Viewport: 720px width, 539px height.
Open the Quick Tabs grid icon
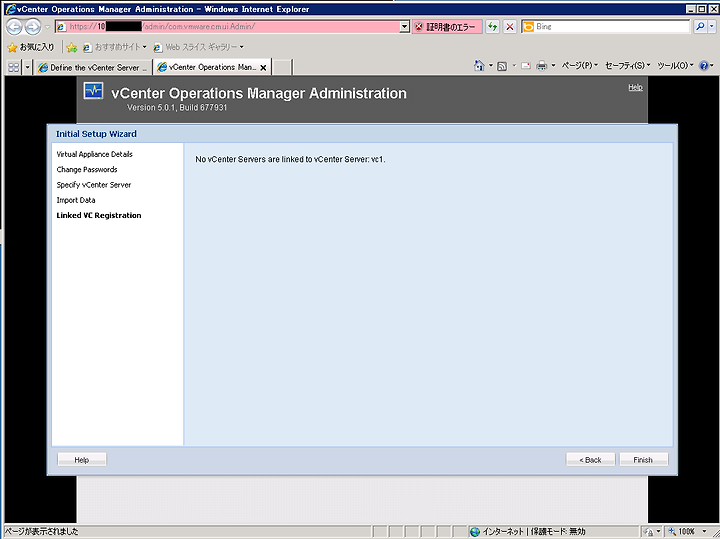click(13, 67)
